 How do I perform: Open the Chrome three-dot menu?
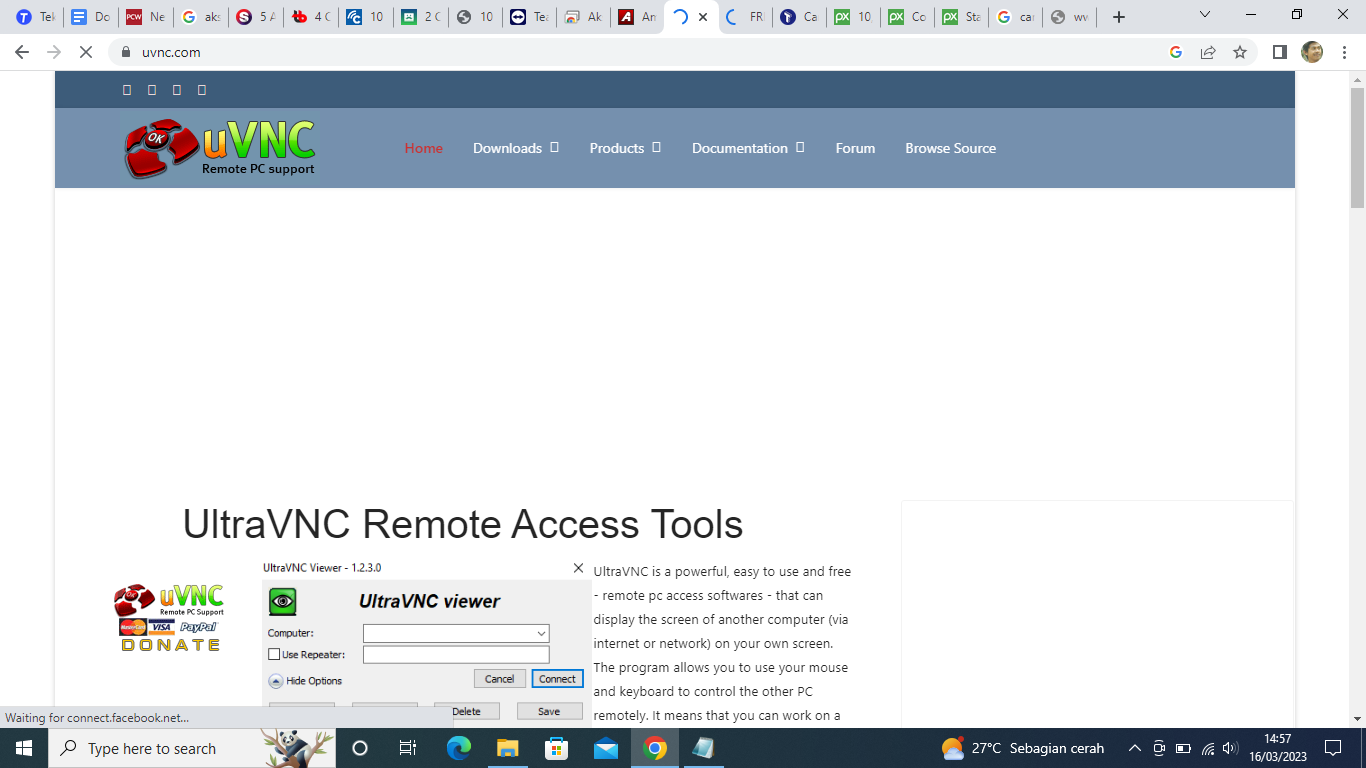point(1345,52)
